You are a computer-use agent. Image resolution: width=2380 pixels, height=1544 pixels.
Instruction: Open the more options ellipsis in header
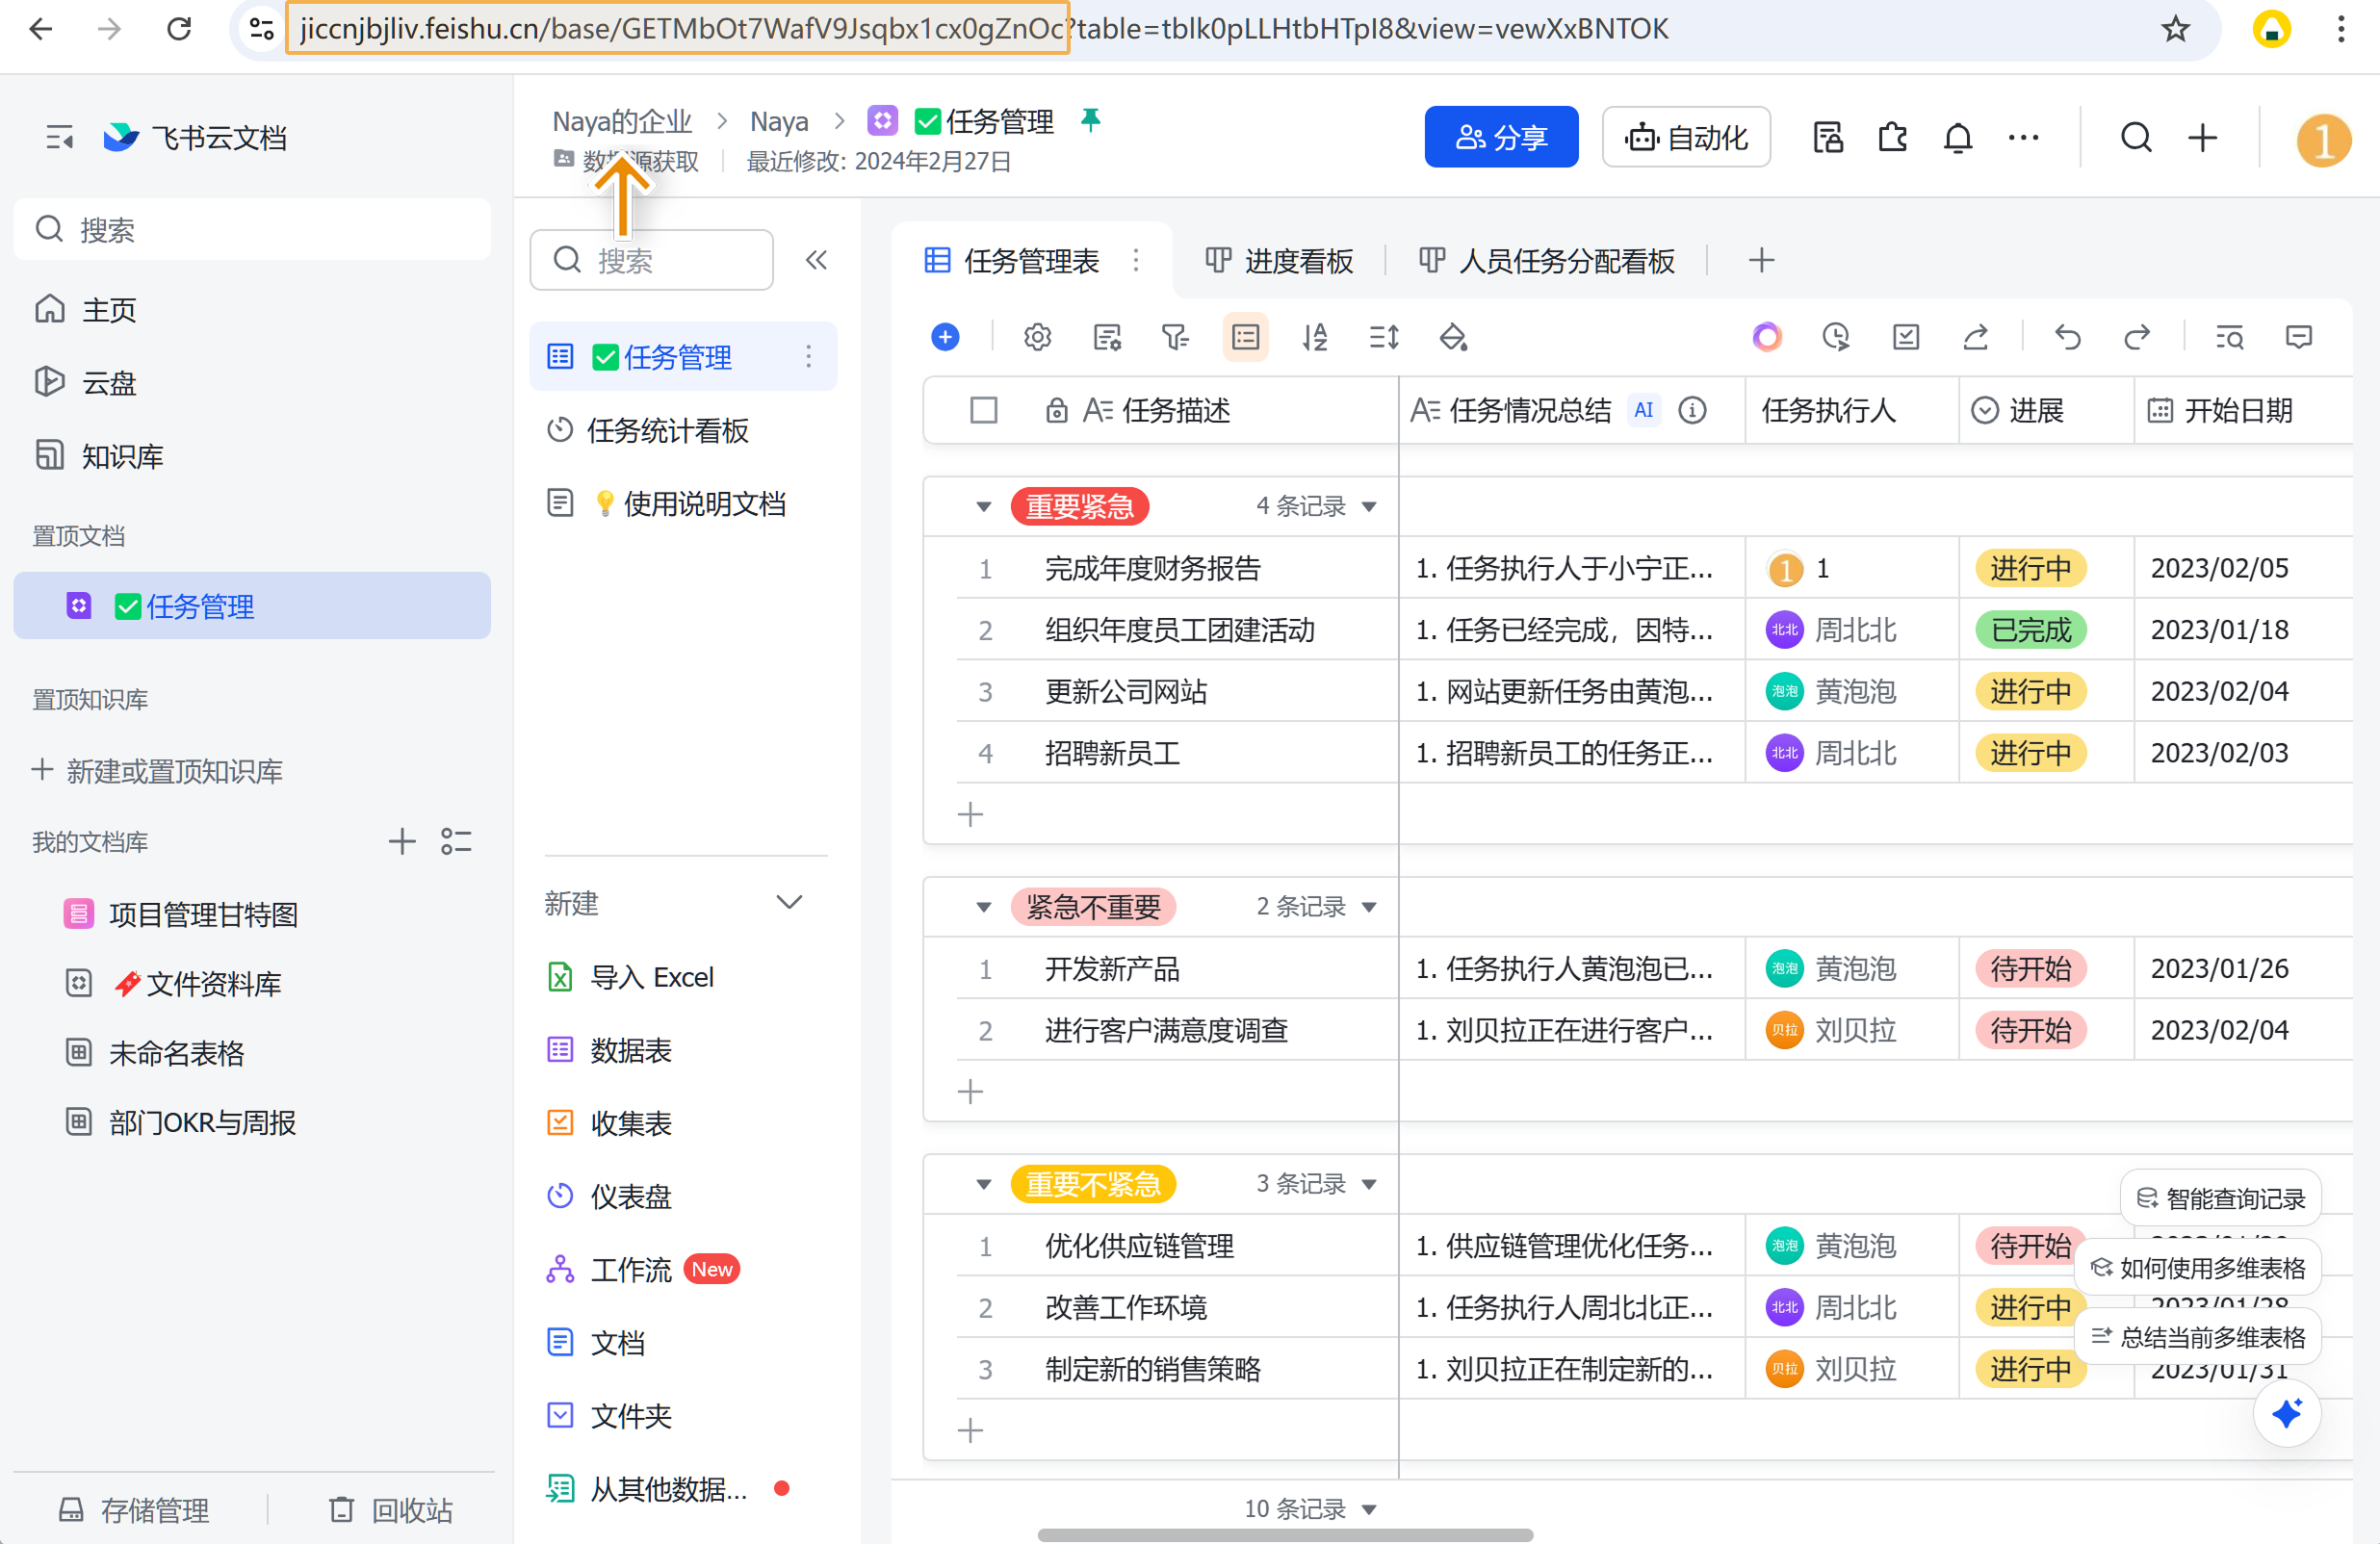click(x=2023, y=137)
